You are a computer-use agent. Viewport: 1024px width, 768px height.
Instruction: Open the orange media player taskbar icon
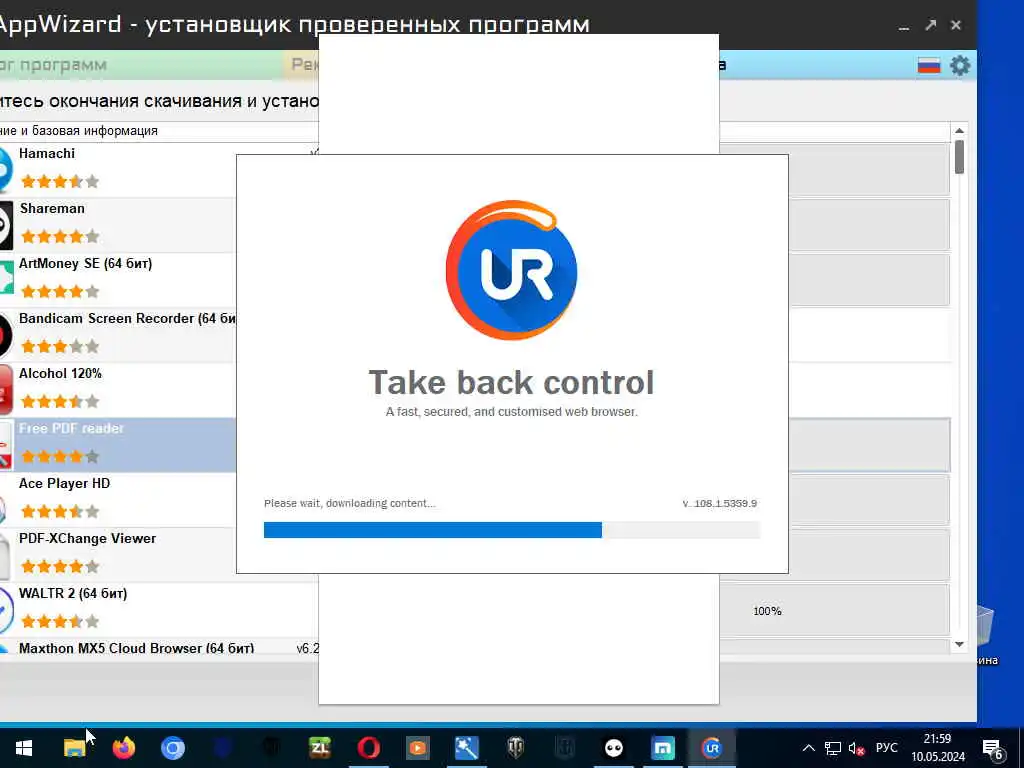(x=417, y=748)
